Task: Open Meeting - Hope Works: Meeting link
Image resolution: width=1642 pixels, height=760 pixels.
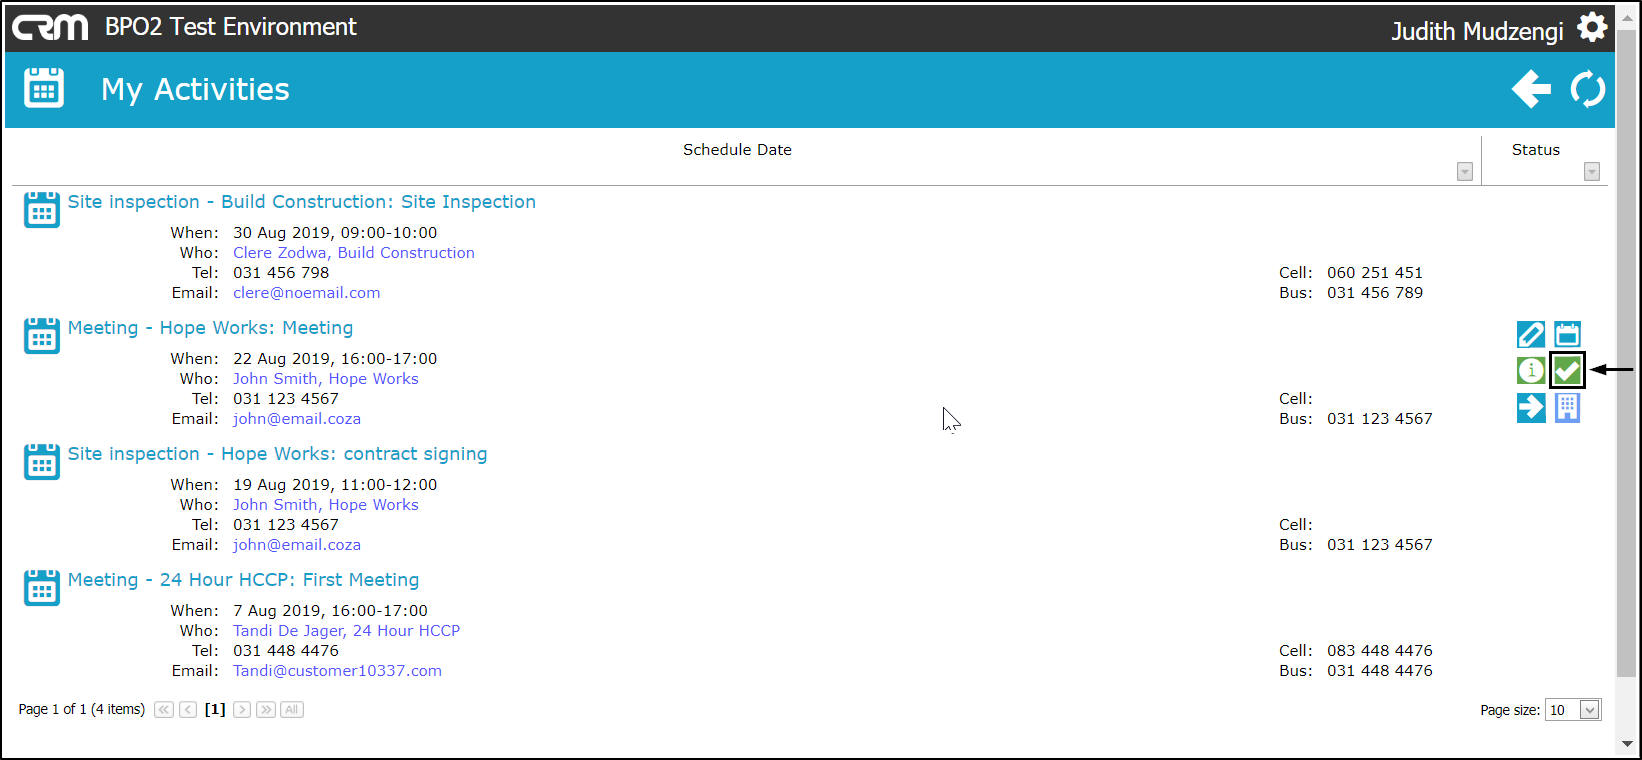Action: click(210, 328)
